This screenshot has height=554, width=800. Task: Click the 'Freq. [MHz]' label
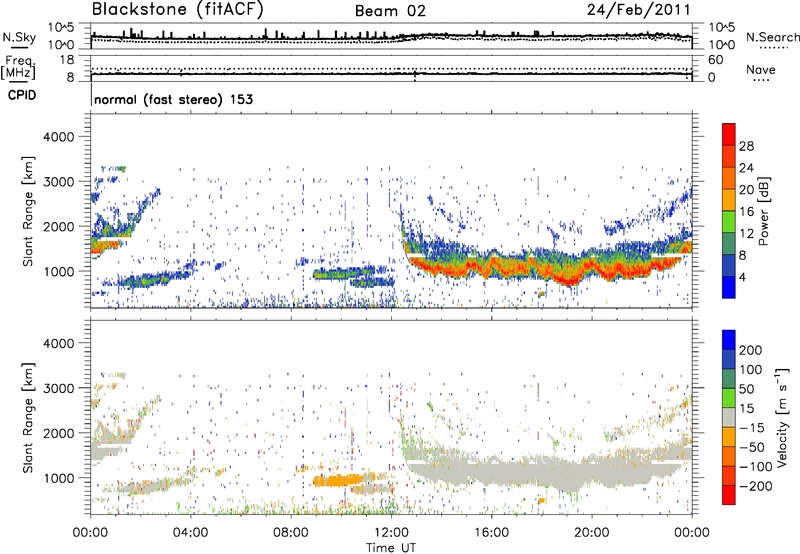click(x=18, y=68)
